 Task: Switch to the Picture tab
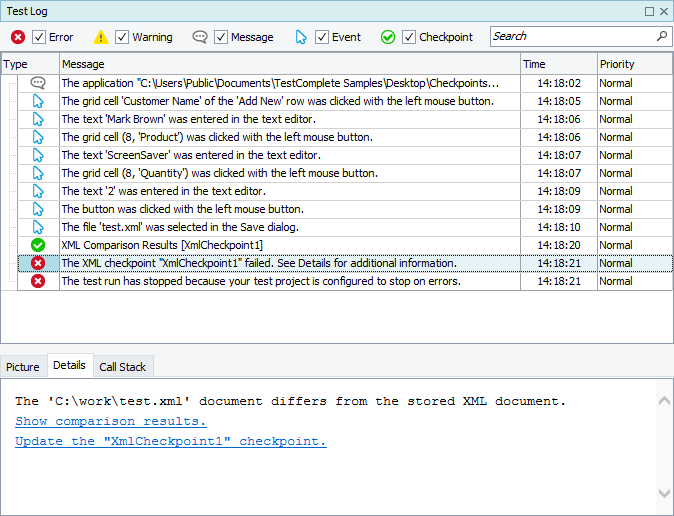tap(23, 367)
